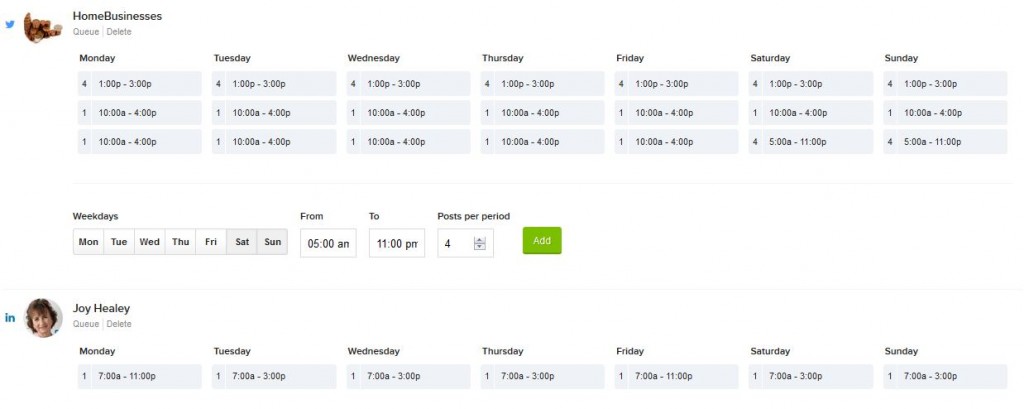The height and width of the screenshot is (409, 1024).
Task: Open the To time field
Action: pos(397,243)
